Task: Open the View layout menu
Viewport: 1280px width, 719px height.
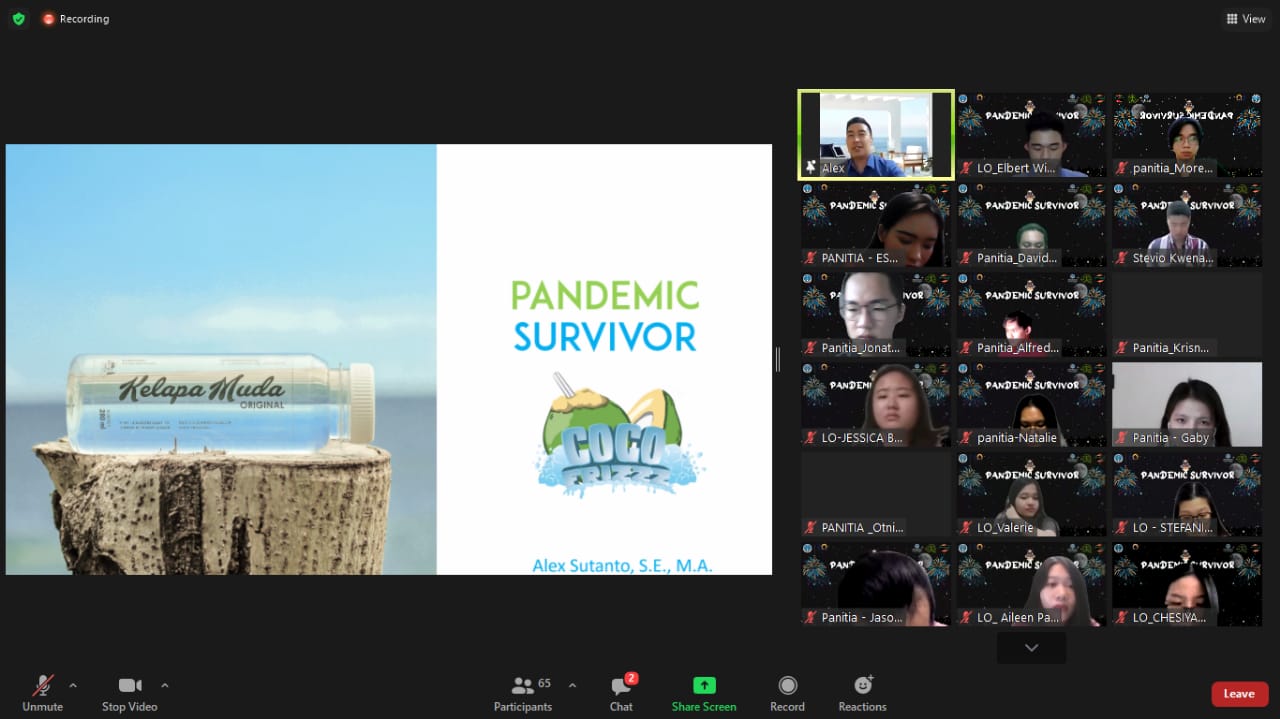Action: (x=1246, y=19)
